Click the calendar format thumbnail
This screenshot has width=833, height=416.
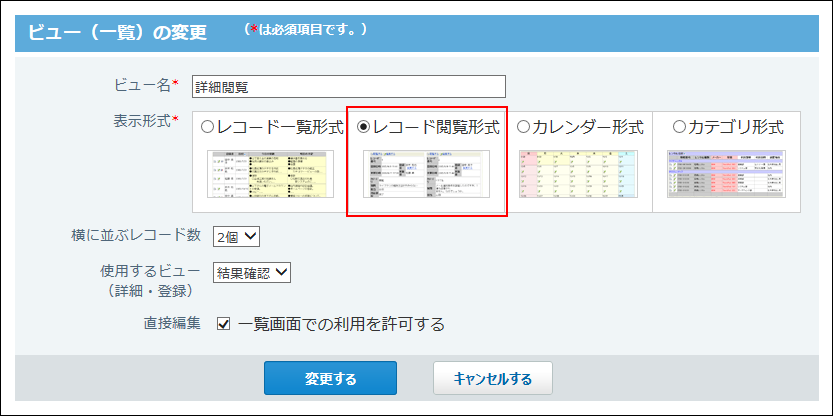pos(578,174)
